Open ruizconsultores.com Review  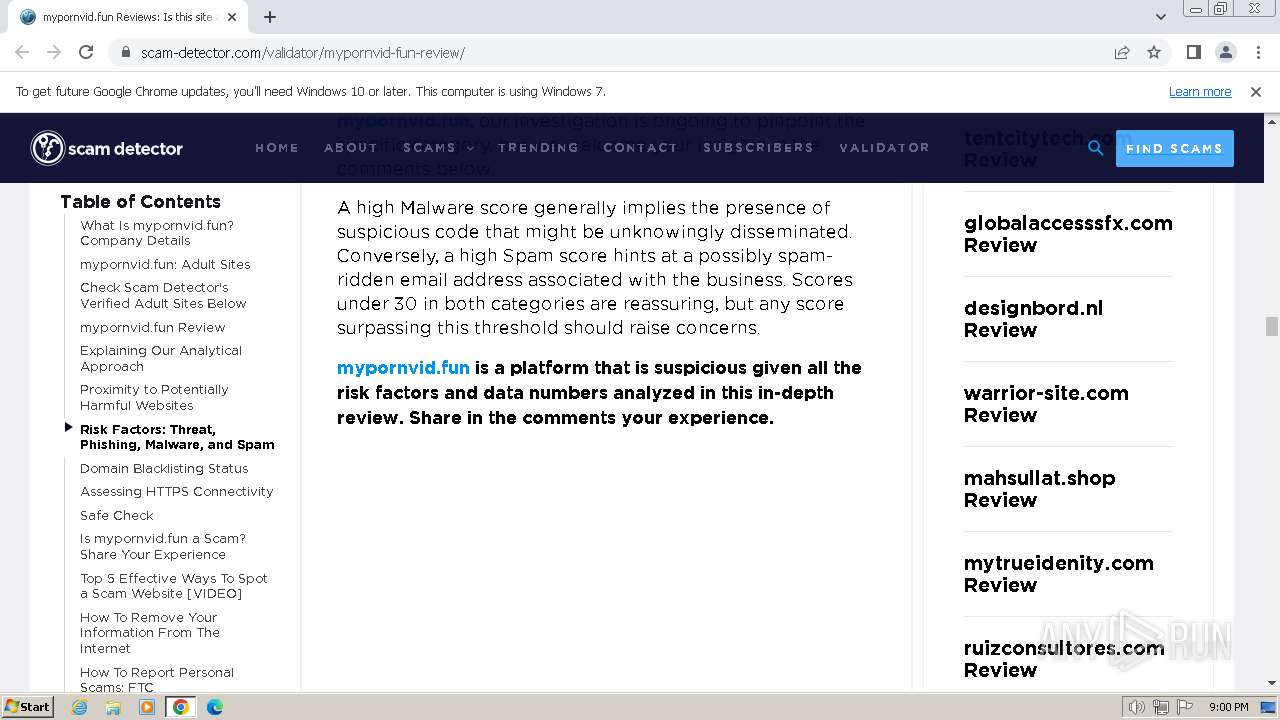coord(1064,659)
